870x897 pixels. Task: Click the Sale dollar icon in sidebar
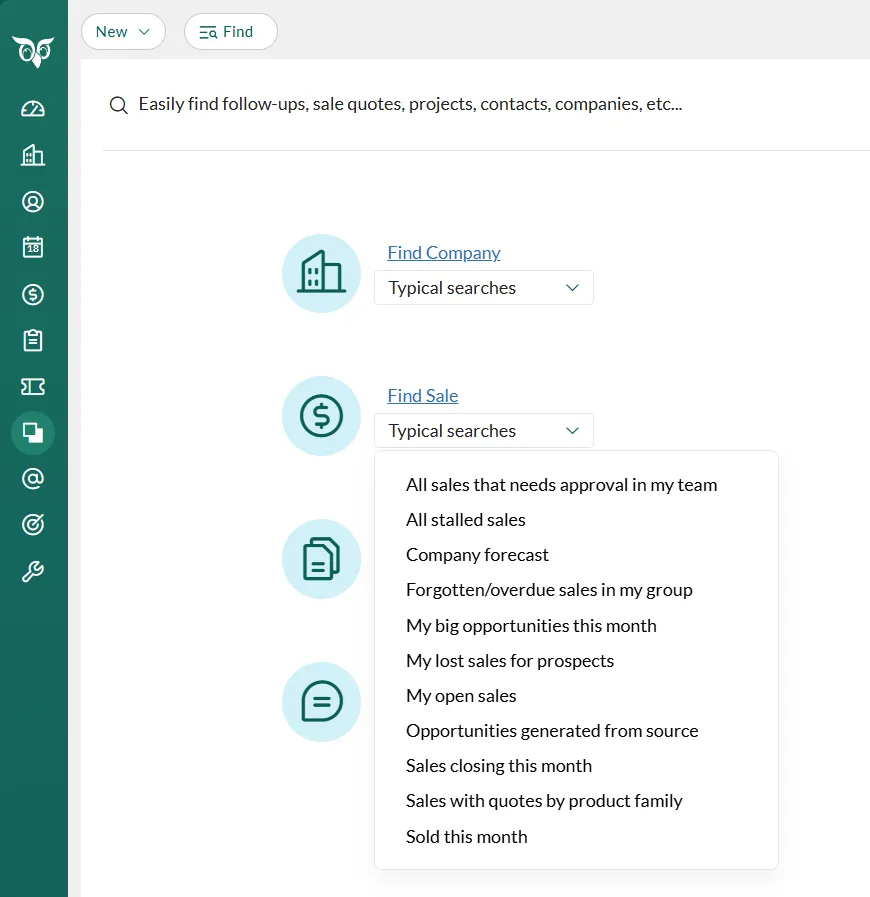point(33,294)
